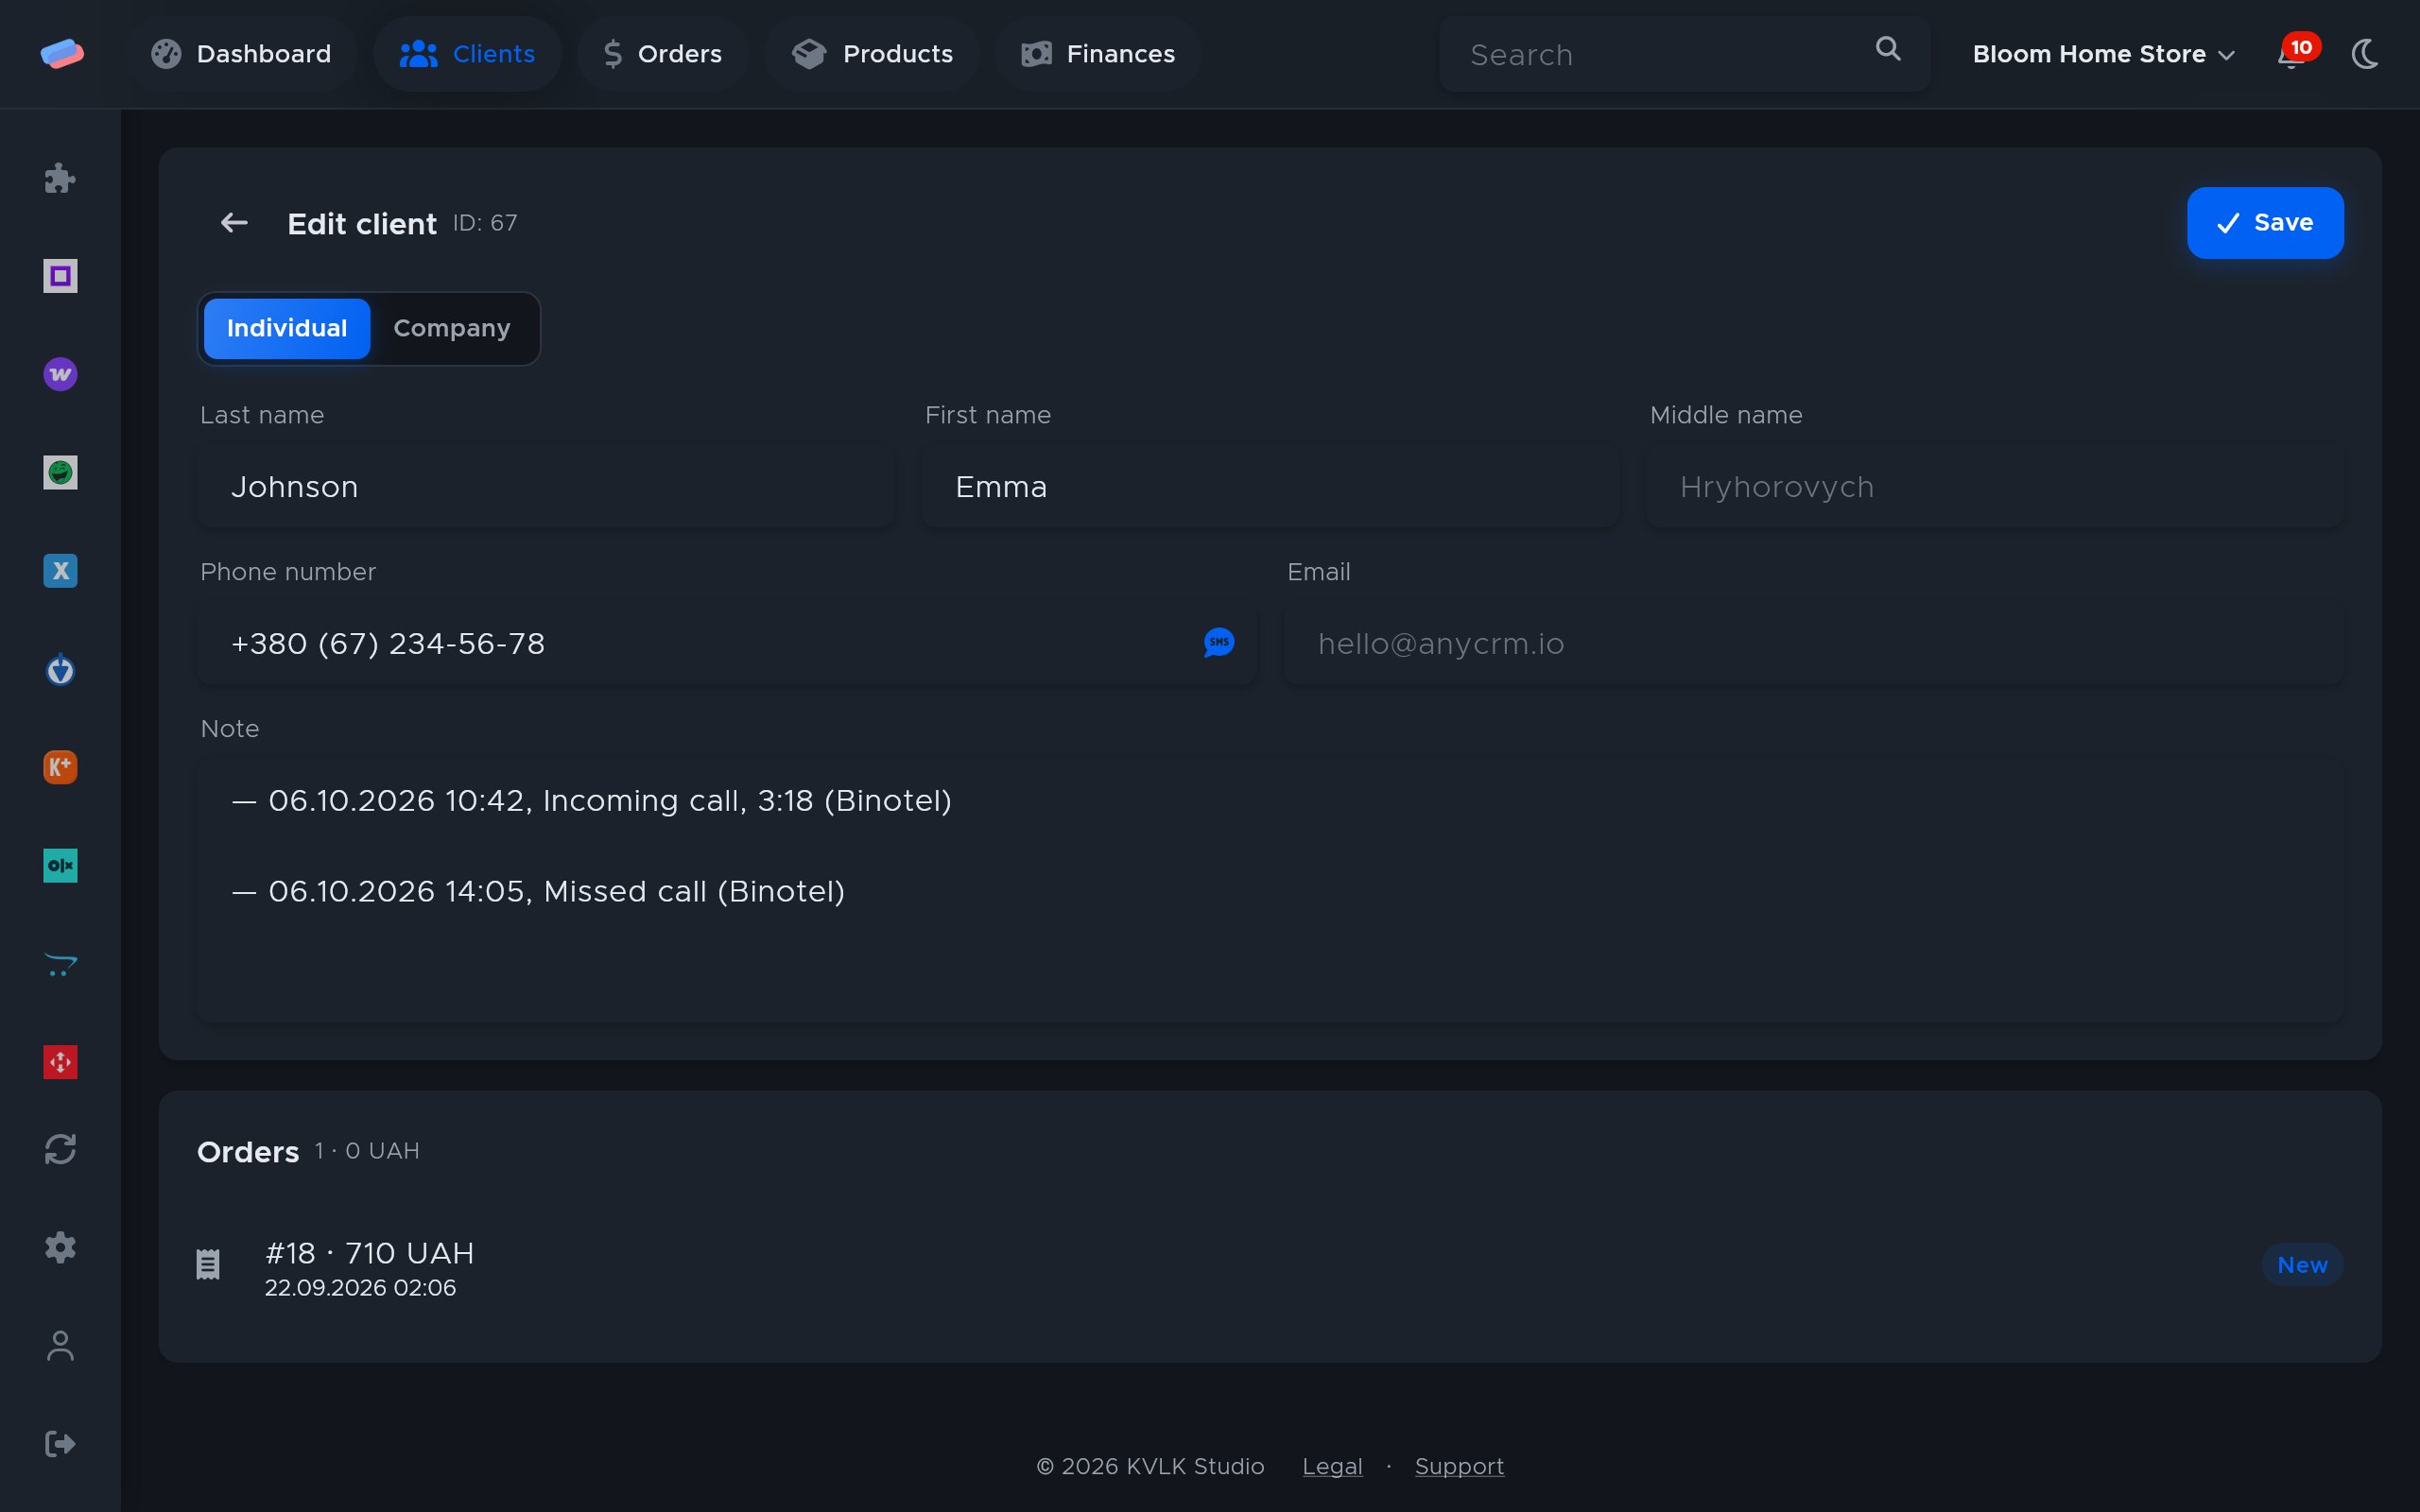Open the Clients tab
Viewport: 2420px width, 1512px height.
pos(467,54)
